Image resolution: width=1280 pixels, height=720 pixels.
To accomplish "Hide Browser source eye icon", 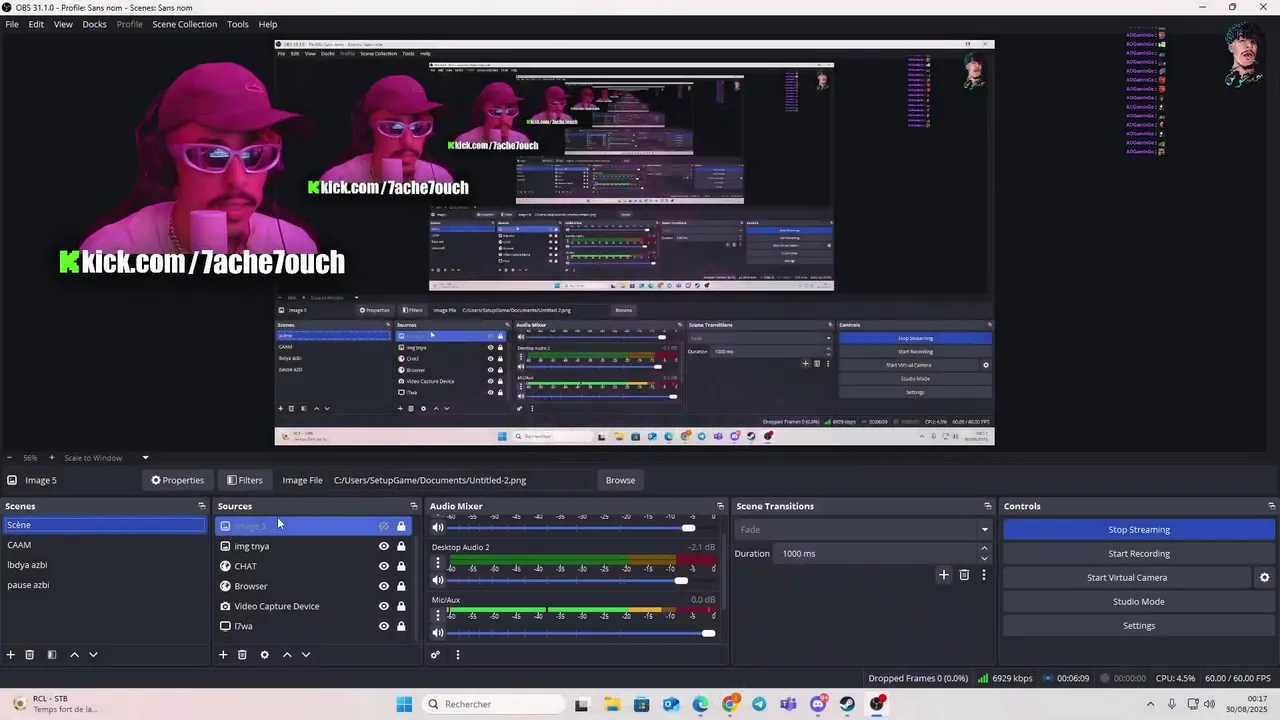I will pos(383,586).
